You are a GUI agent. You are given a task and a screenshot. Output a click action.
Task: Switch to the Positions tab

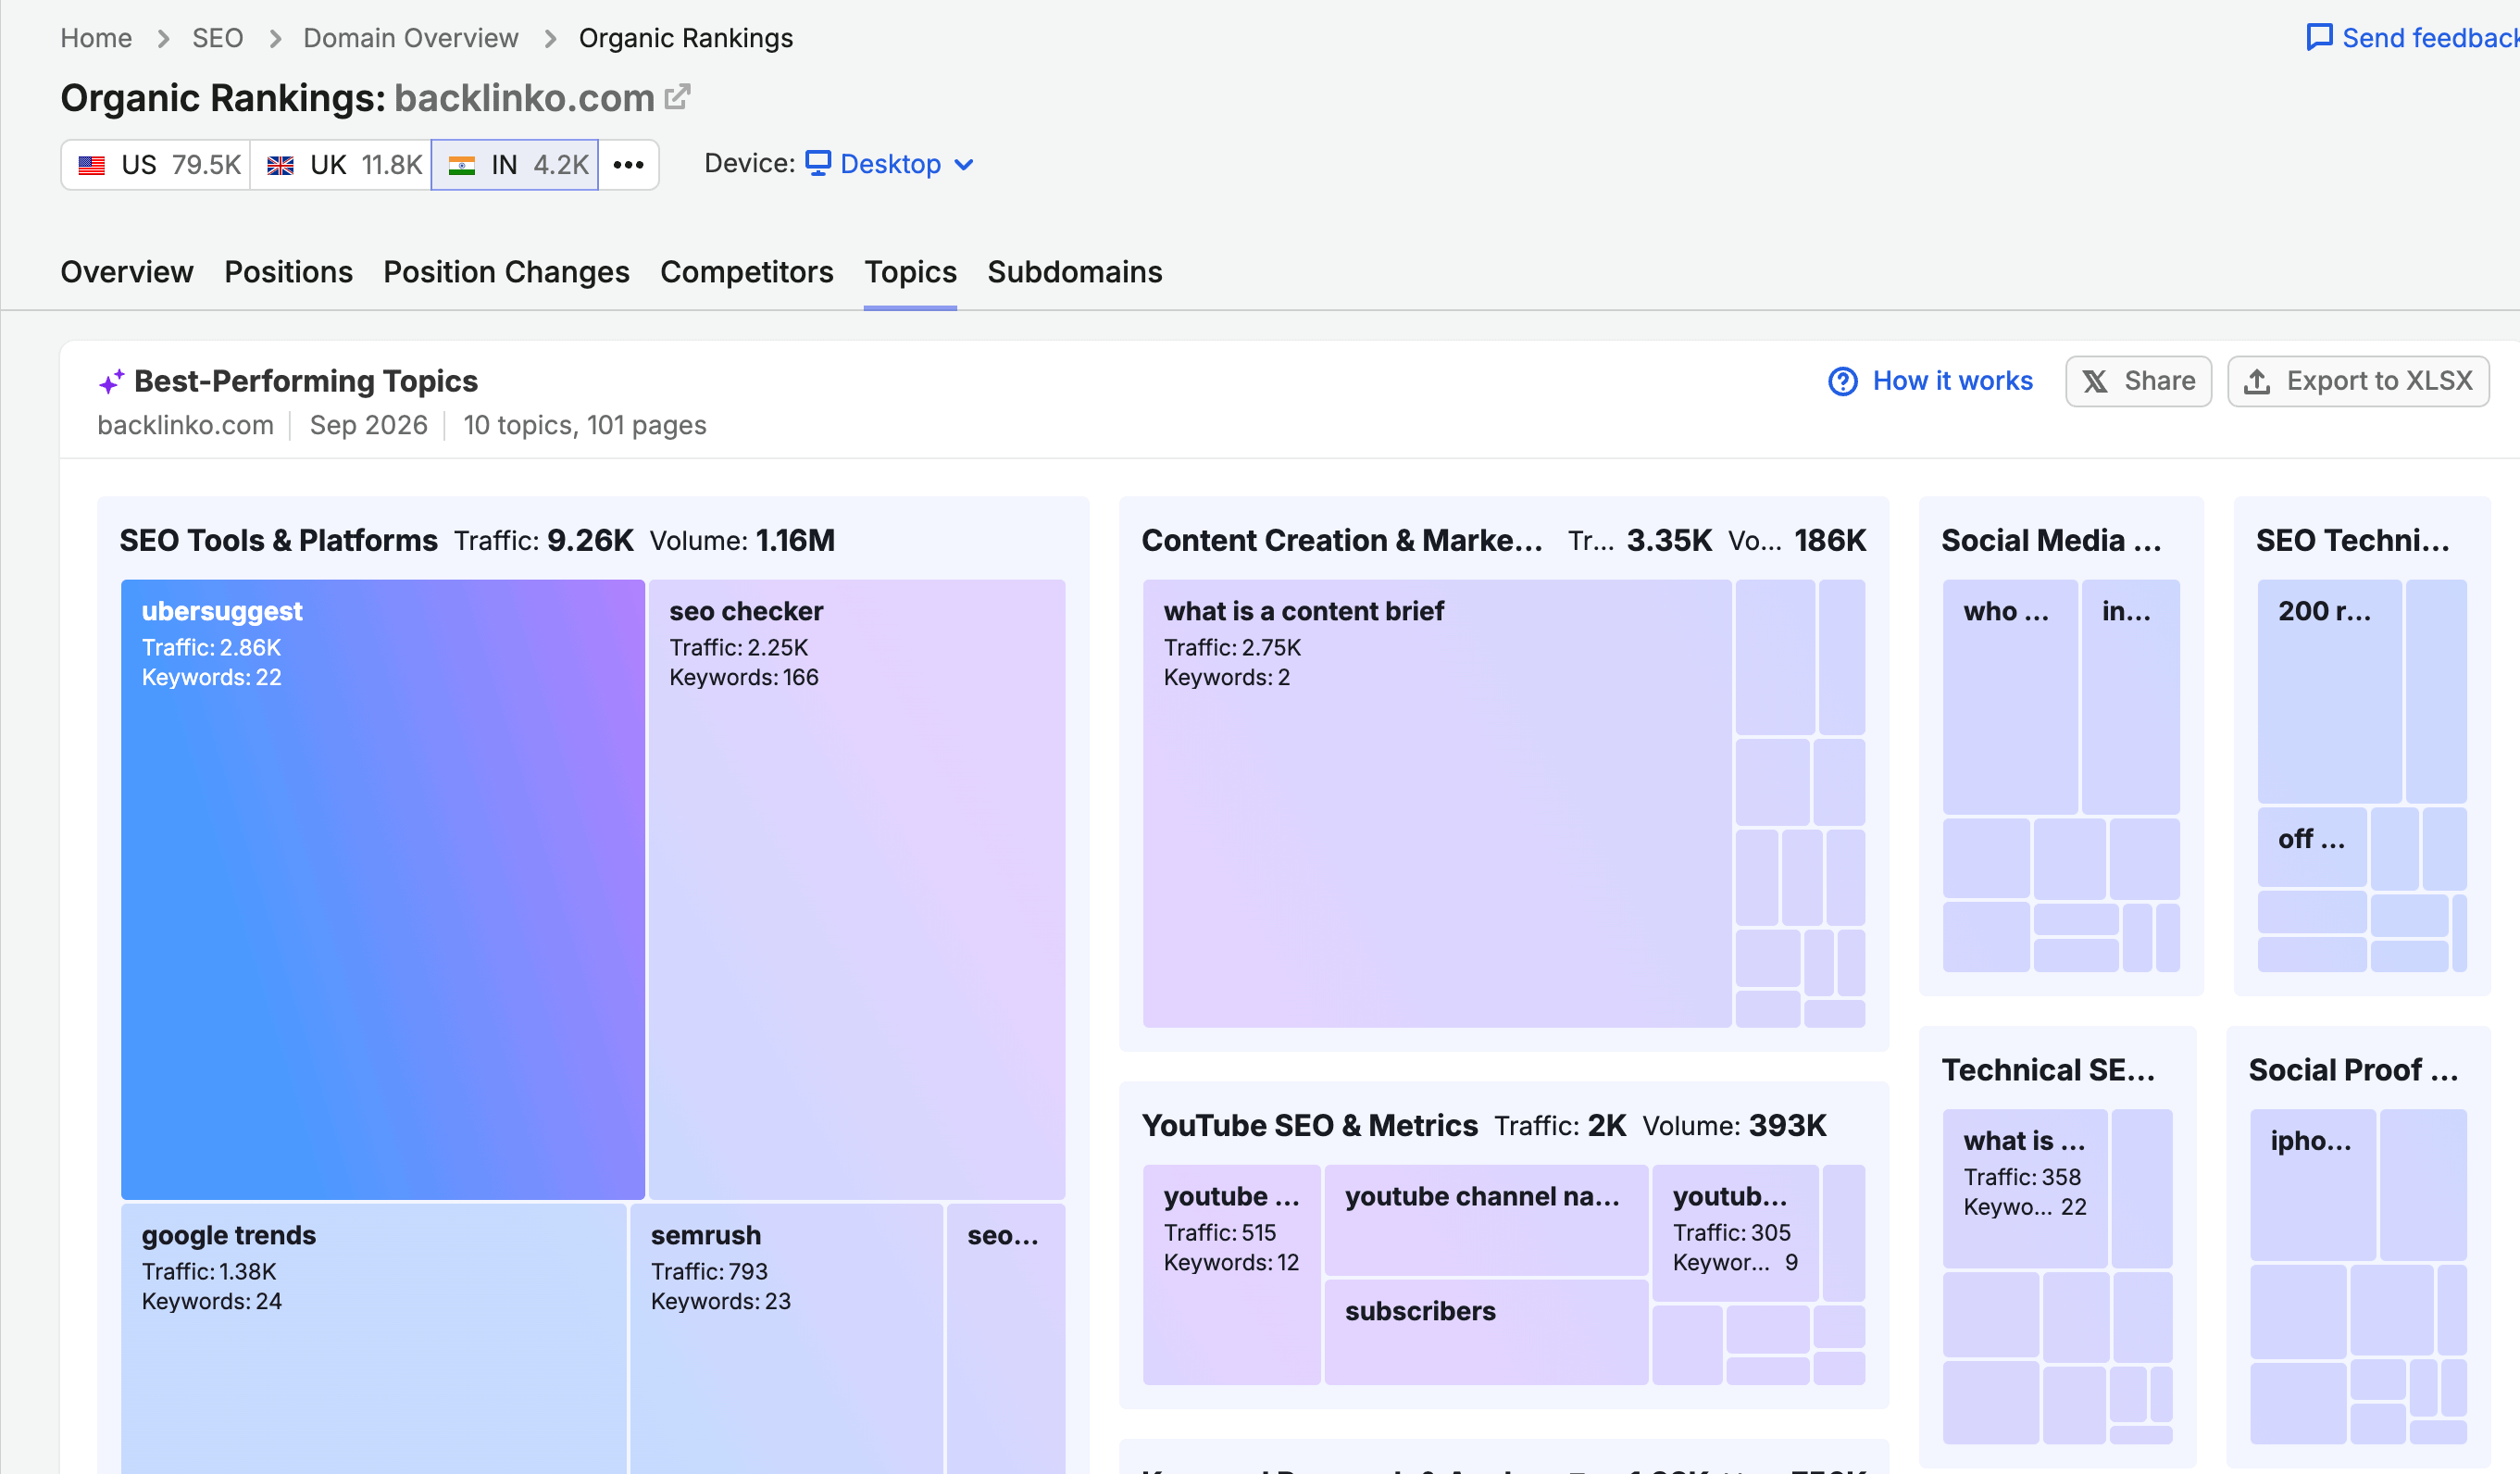[288, 272]
